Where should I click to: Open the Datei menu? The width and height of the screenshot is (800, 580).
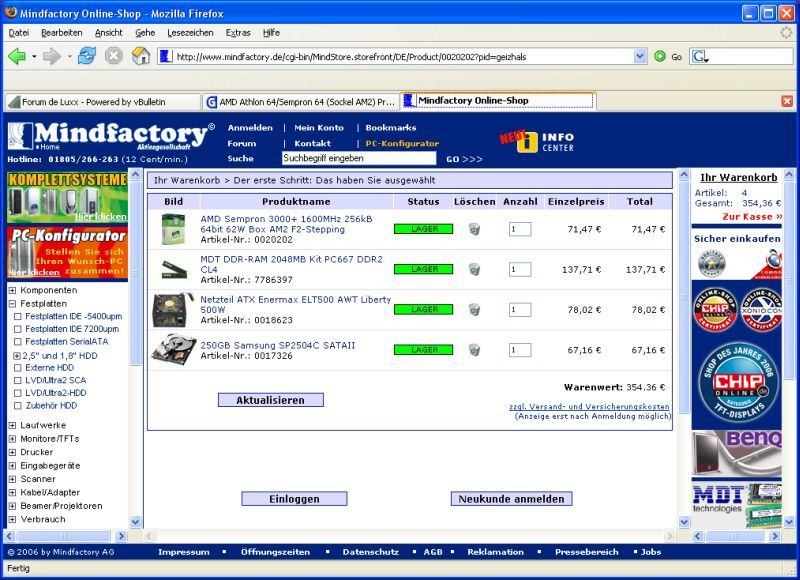click(x=19, y=33)
